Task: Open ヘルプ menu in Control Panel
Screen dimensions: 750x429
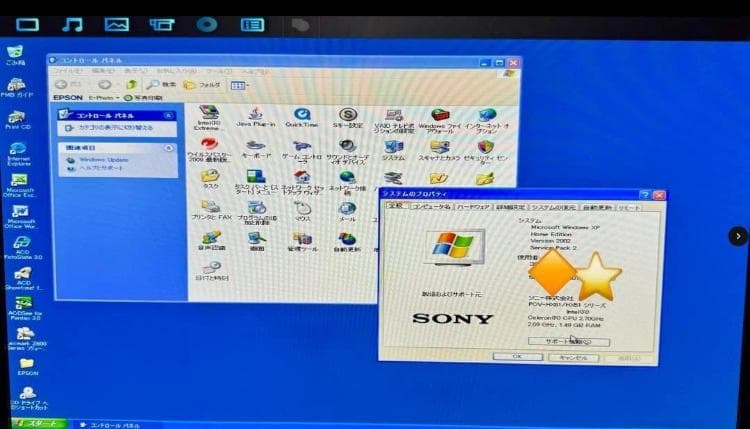Action: click(x=254, y=72)
